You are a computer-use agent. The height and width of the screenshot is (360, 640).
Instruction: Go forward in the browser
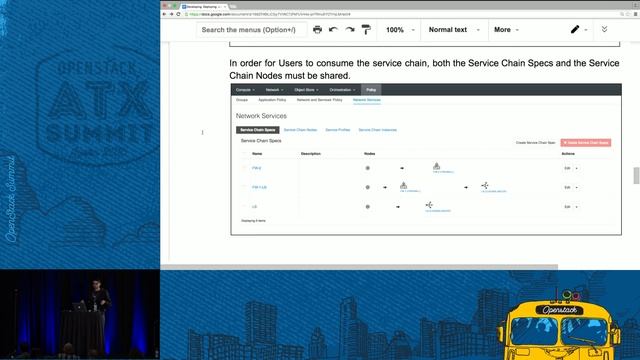171,14
